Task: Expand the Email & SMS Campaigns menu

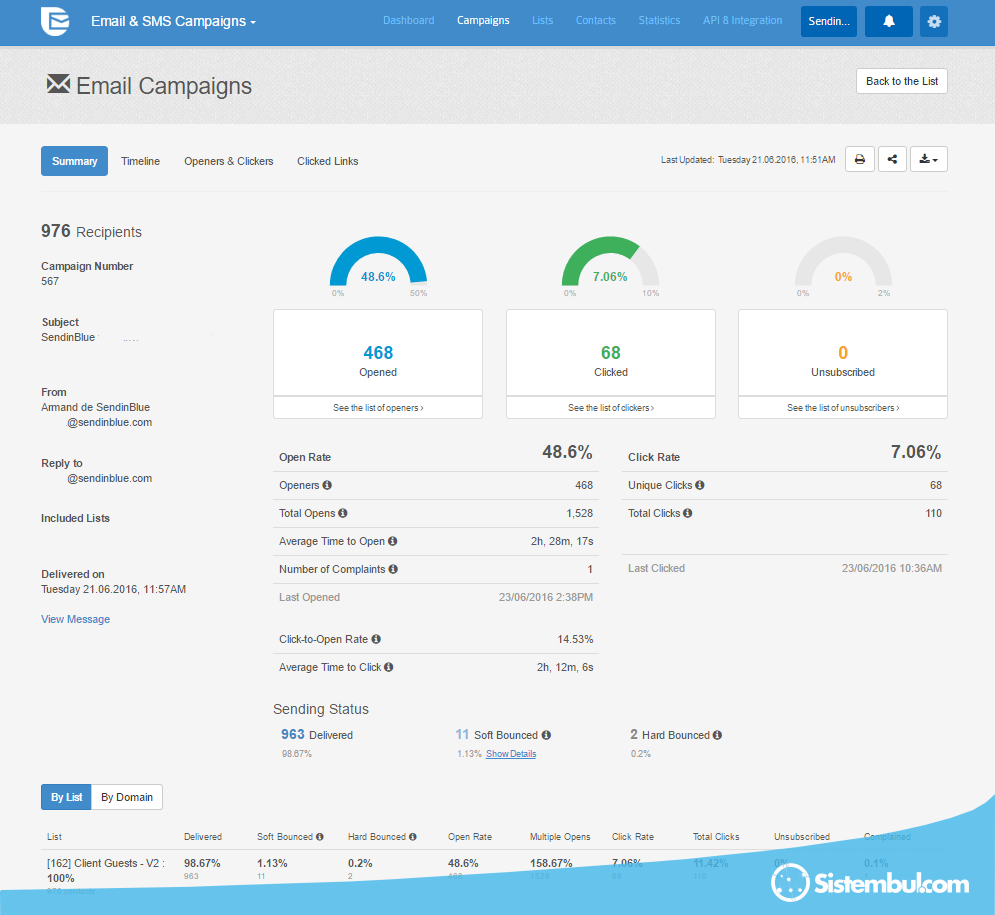Action: click(173, 21)
